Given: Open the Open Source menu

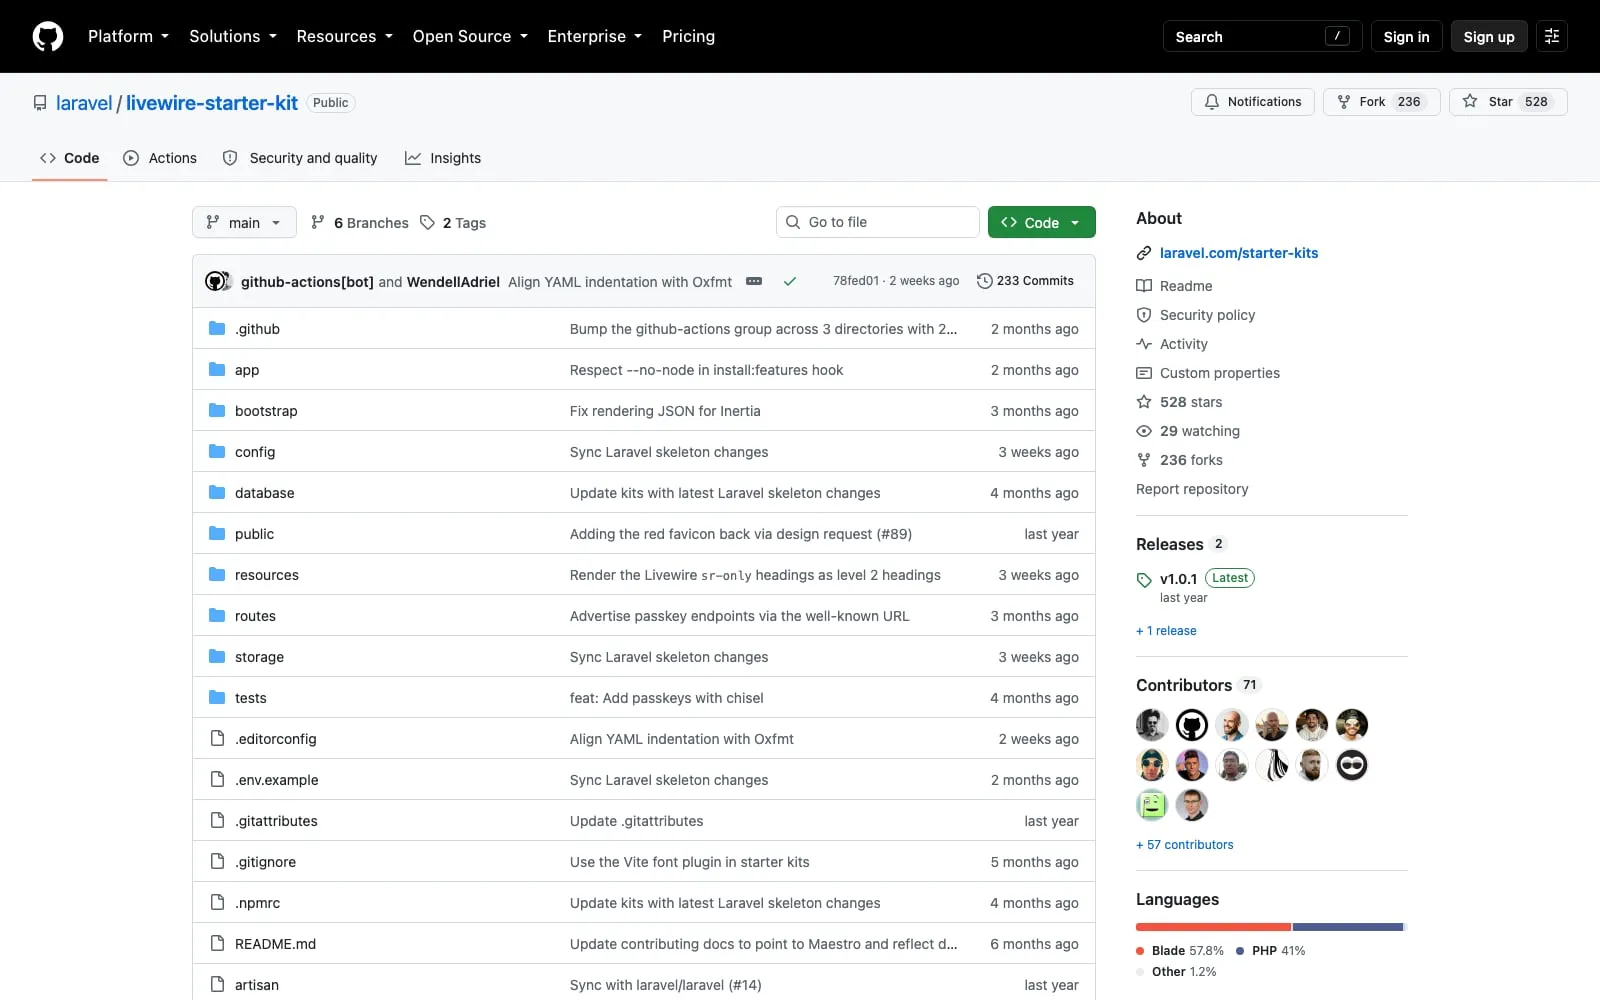Looking at the screenshot, I should [x=470, y=36].
